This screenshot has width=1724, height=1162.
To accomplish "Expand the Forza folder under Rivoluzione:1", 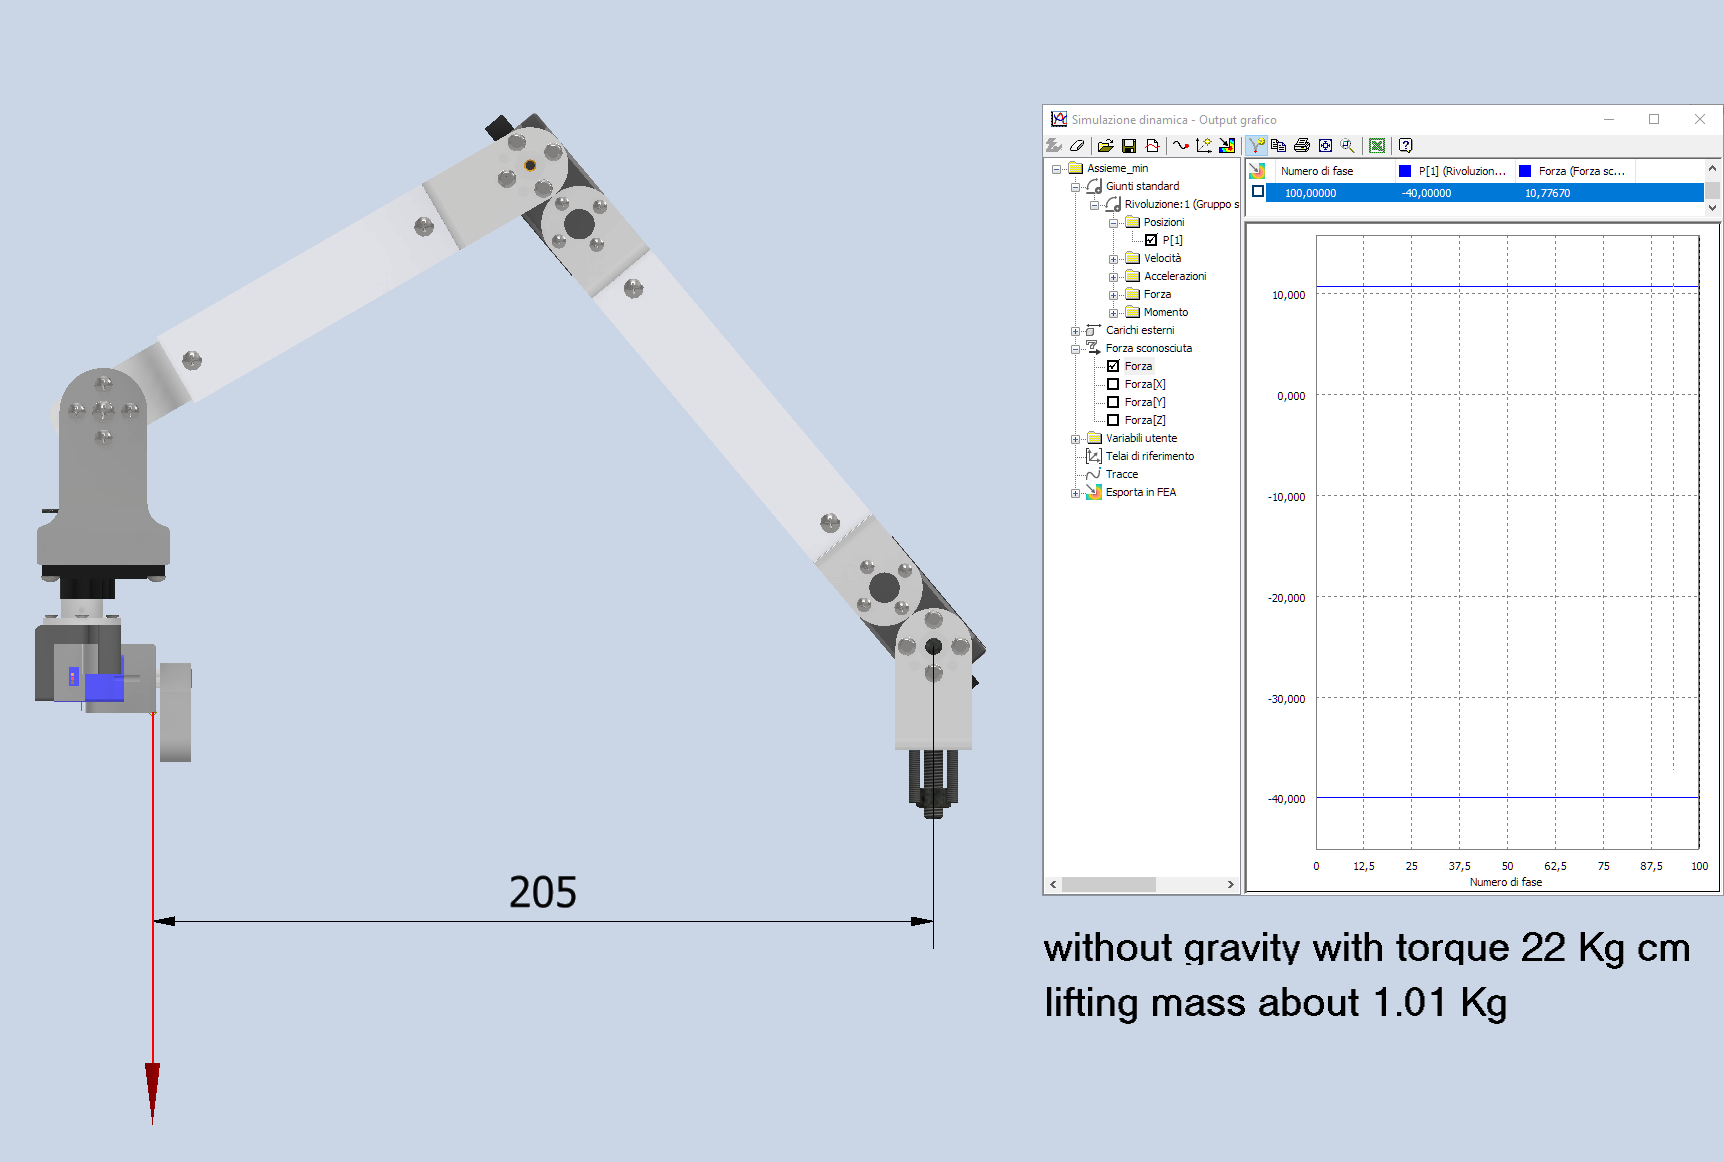I will (x=1113, y=295).
